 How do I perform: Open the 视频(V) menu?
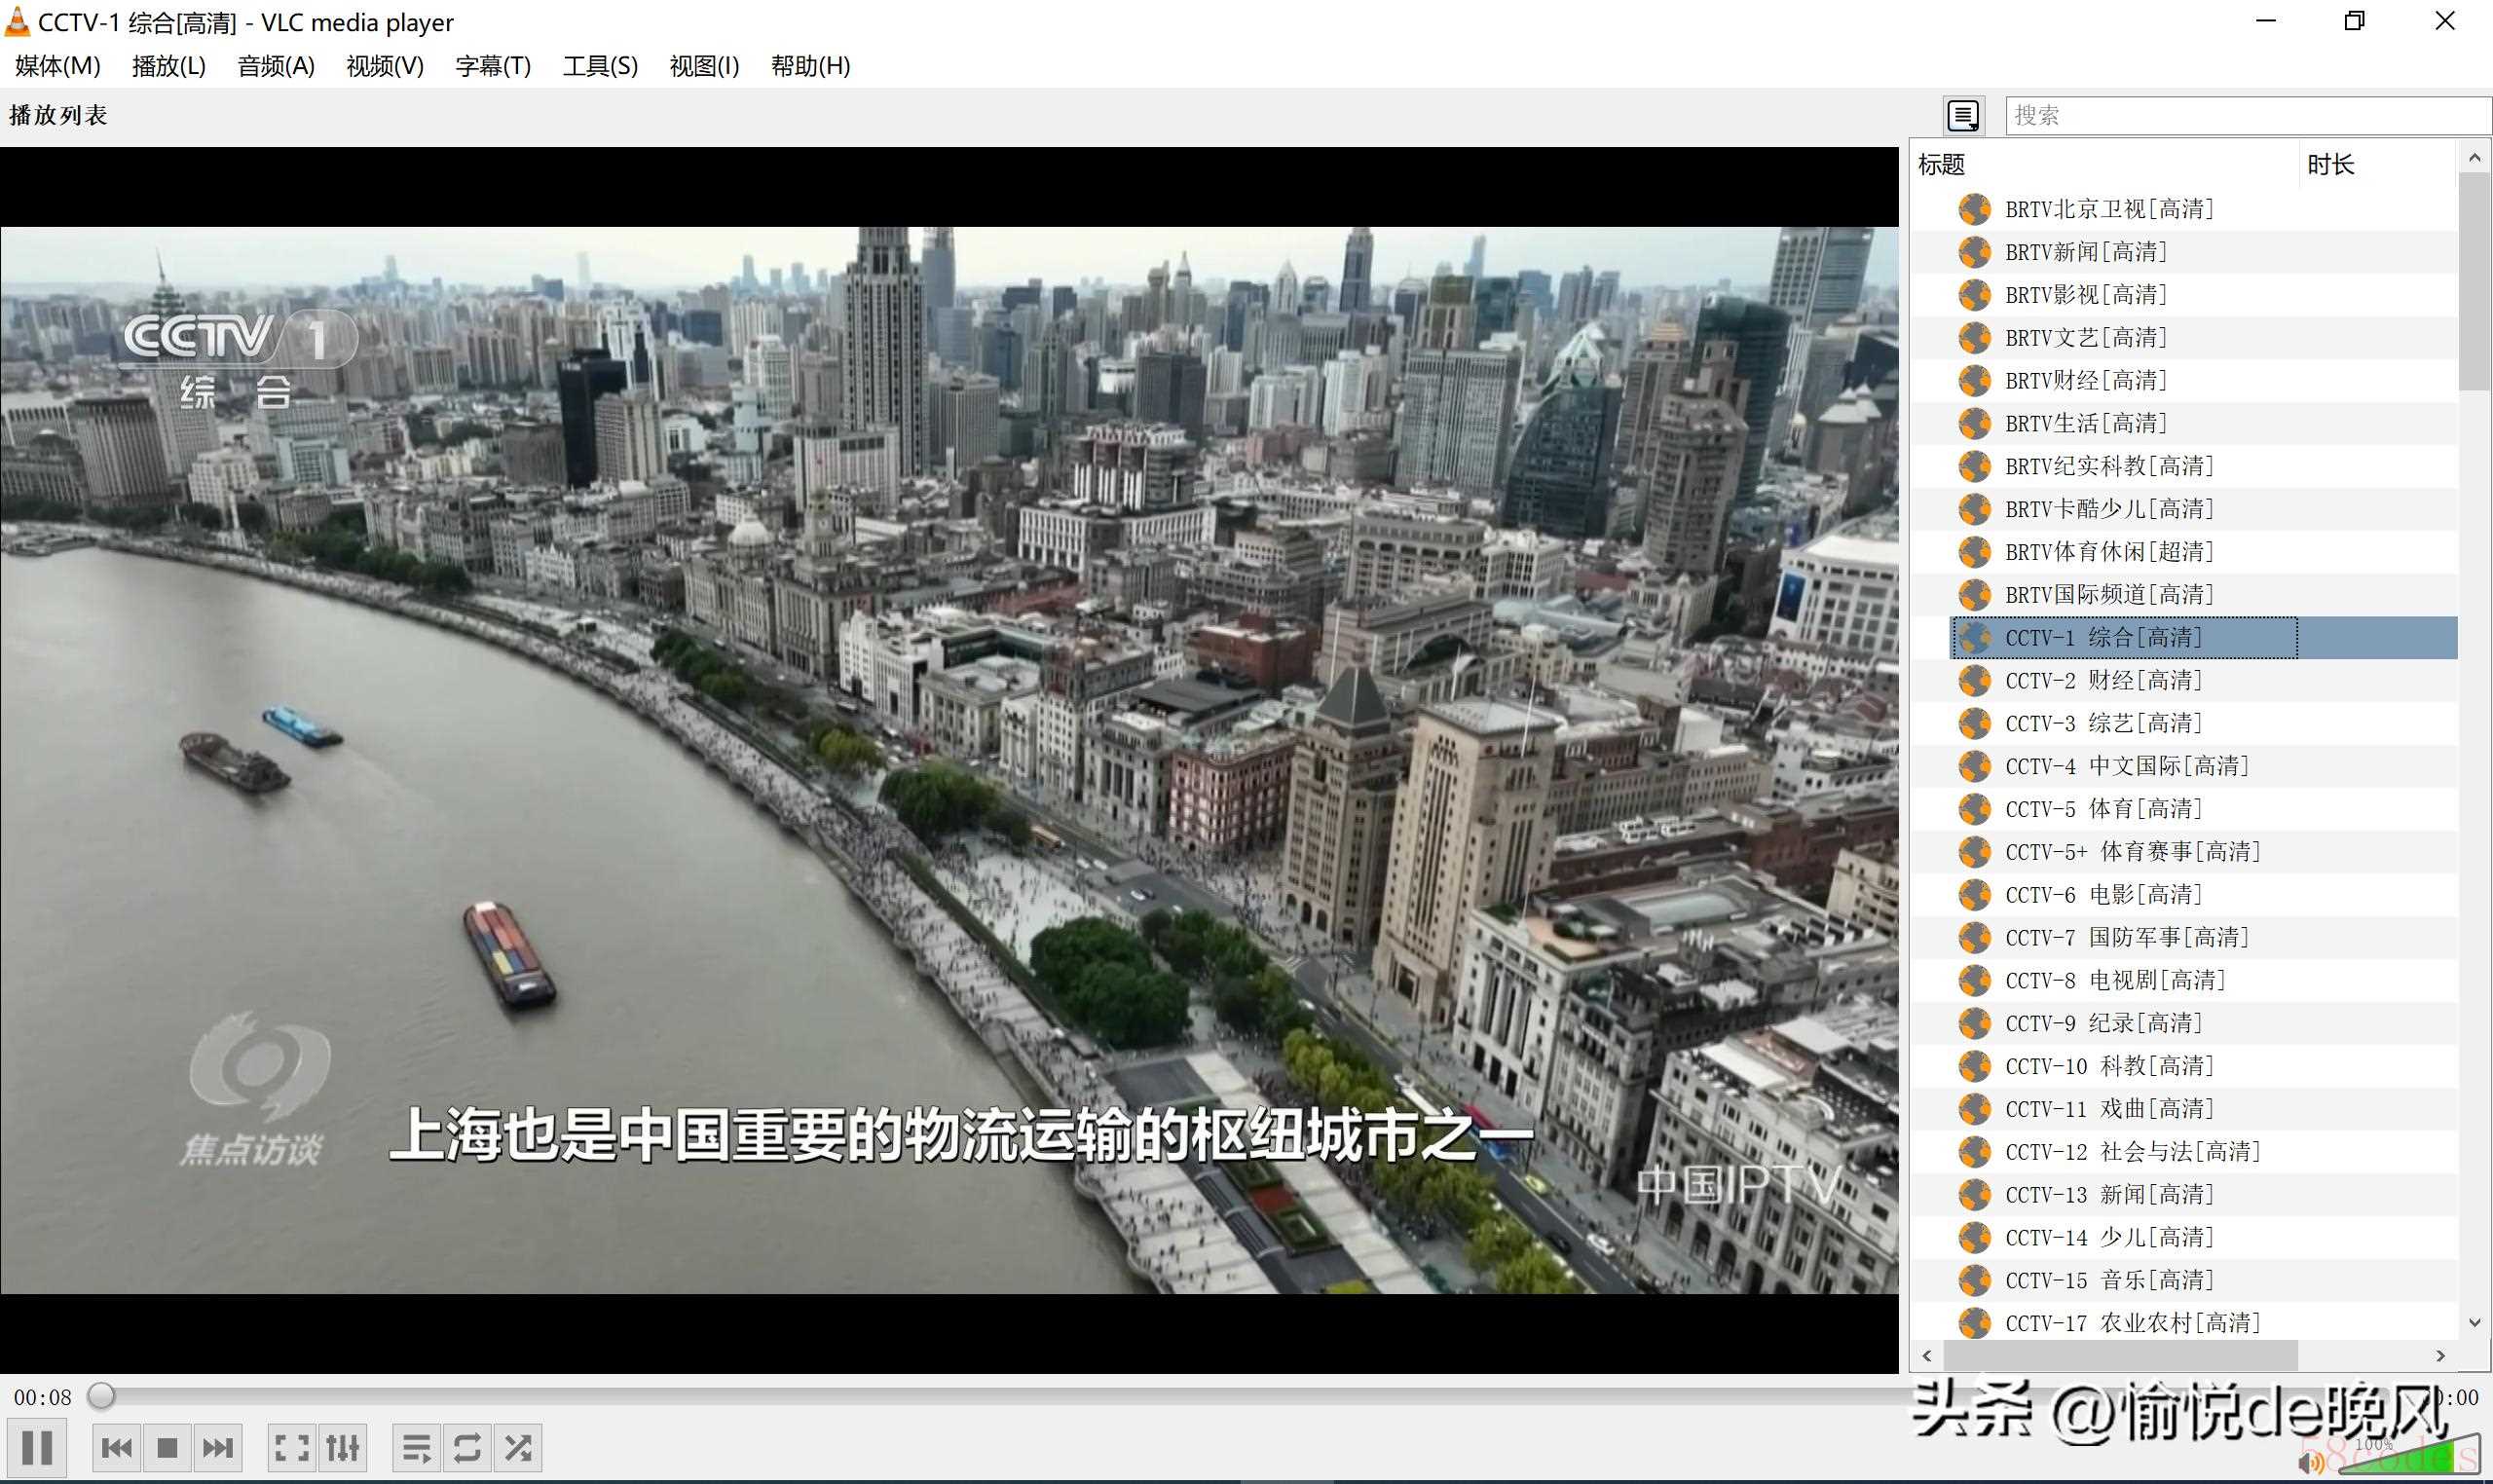pyautogui.click(x=385, y=66)
